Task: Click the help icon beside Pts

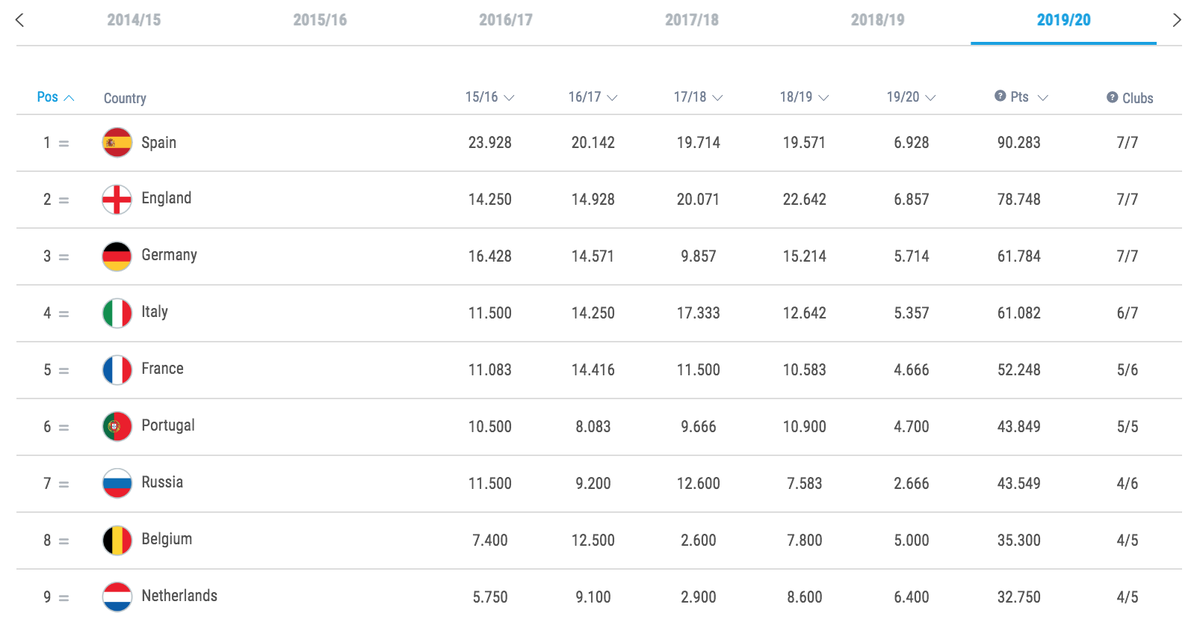Action: click(1000, 97)
